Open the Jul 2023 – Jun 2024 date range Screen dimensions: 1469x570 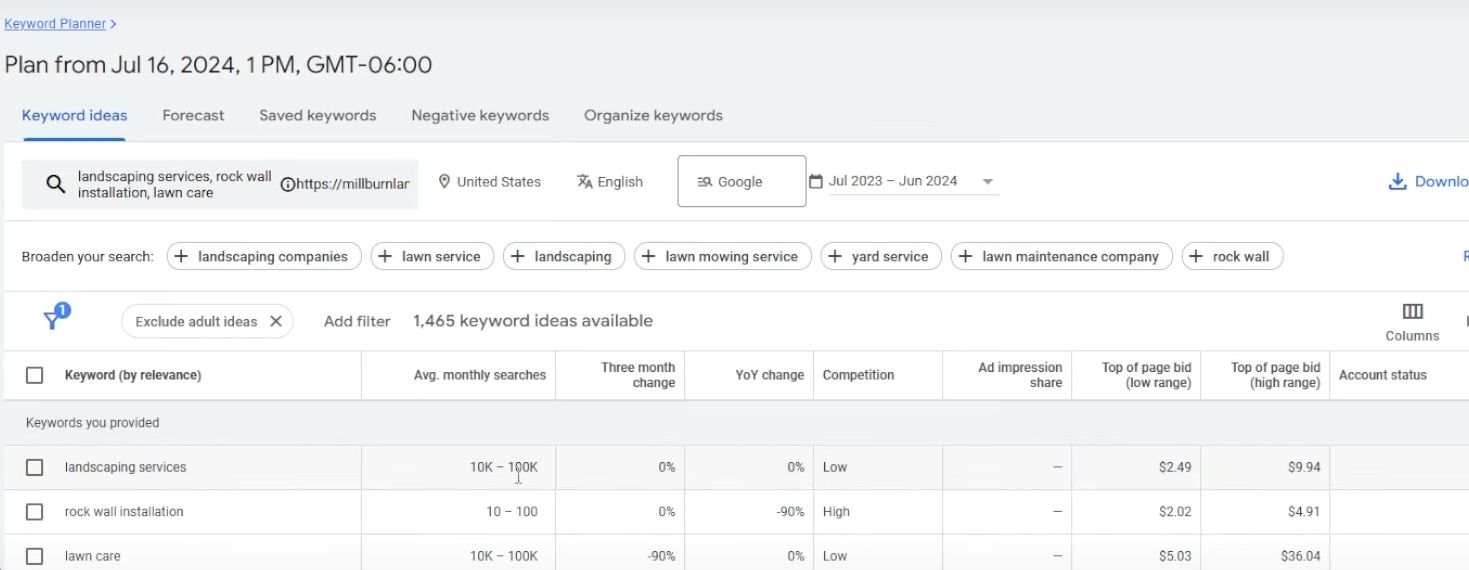tap(893, 181)
